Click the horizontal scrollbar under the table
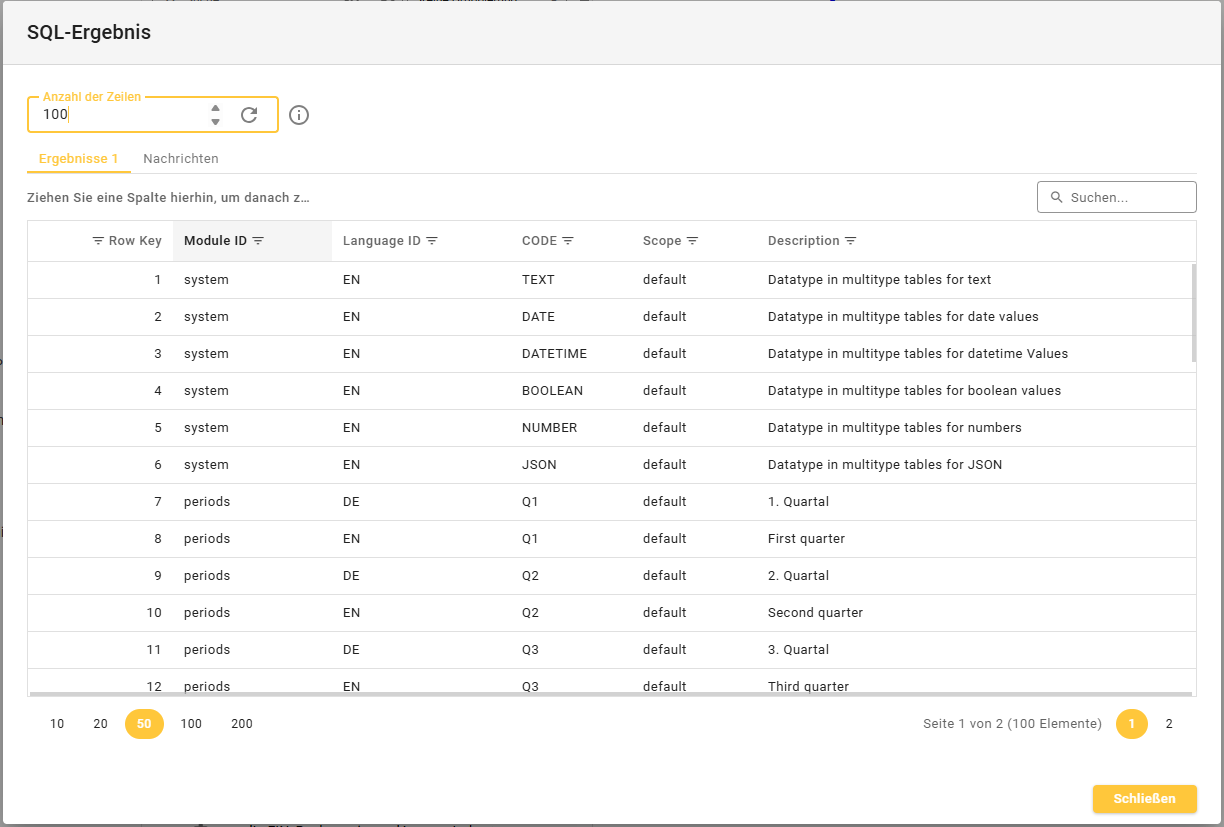Viewport: 1224px width, 827px height. pyautogui.click(x=610, y=693)
